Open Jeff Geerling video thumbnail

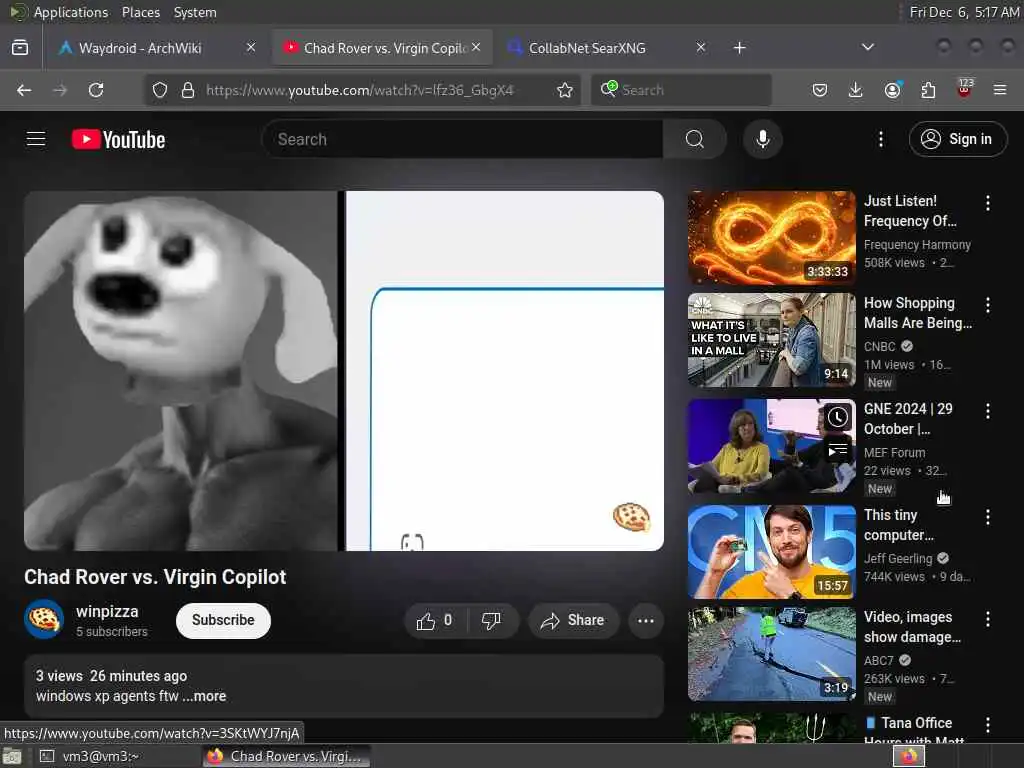[x=771, y=552]
